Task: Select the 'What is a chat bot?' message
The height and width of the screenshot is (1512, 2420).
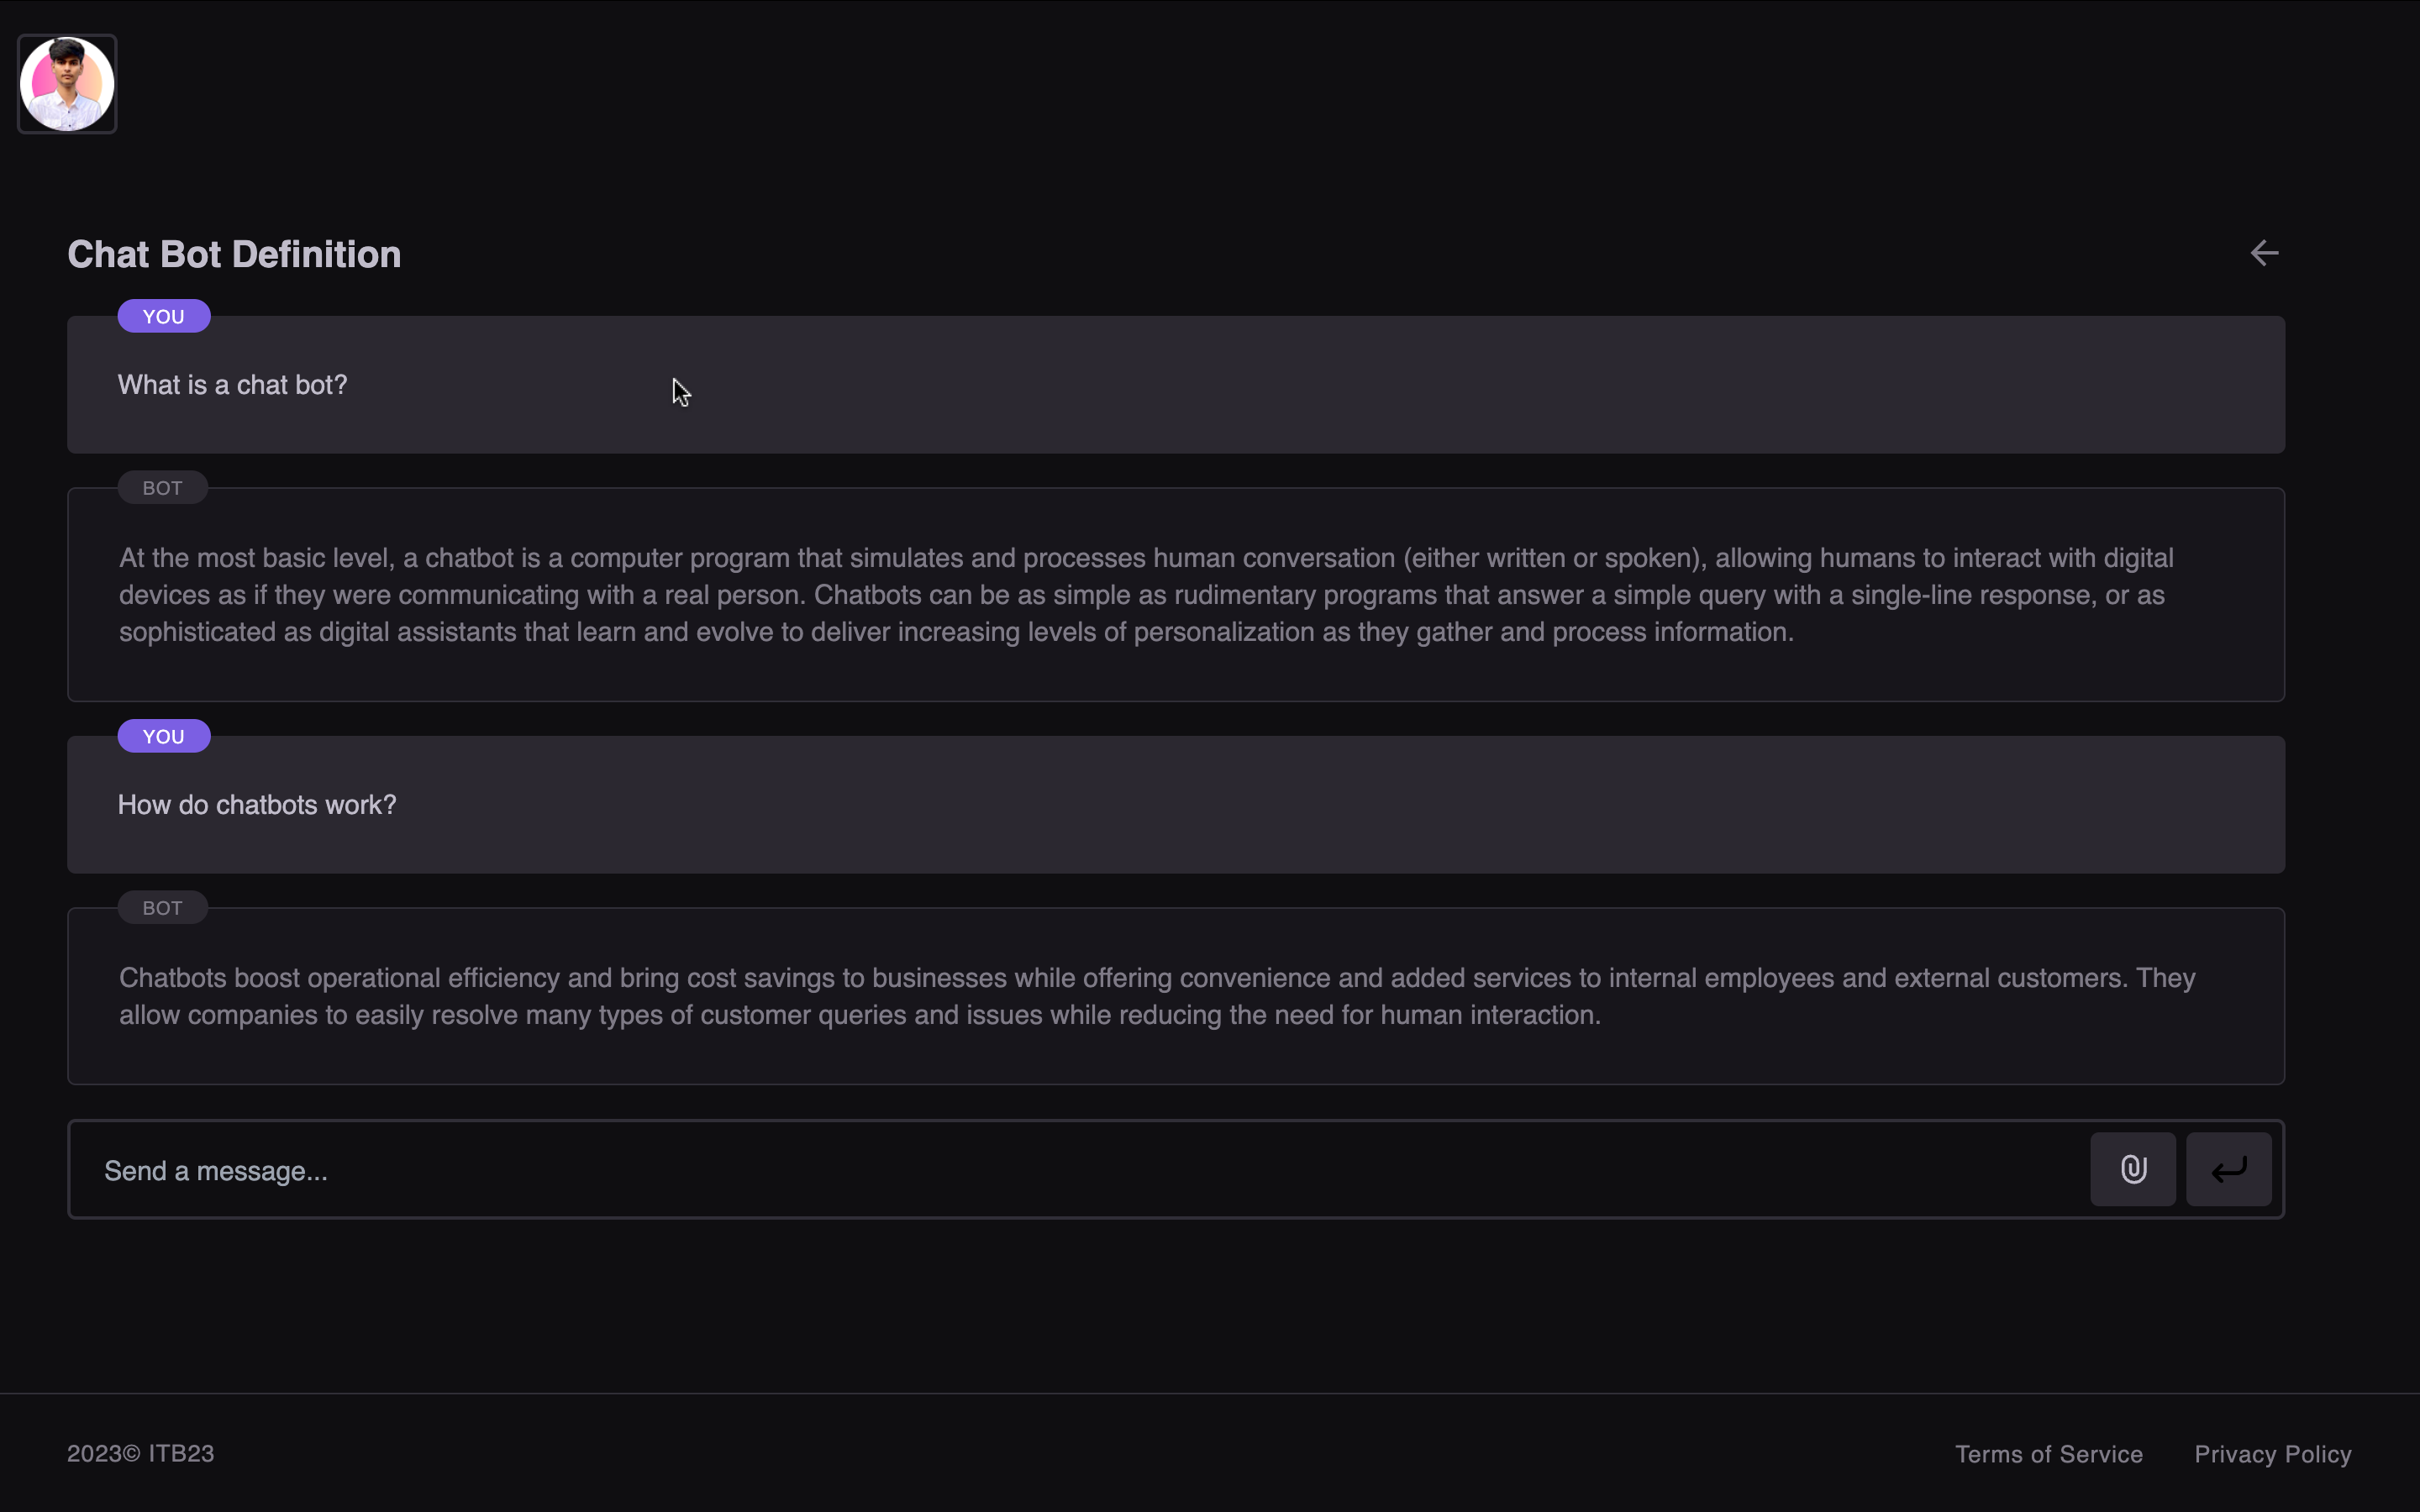Action: click(232, 385)
